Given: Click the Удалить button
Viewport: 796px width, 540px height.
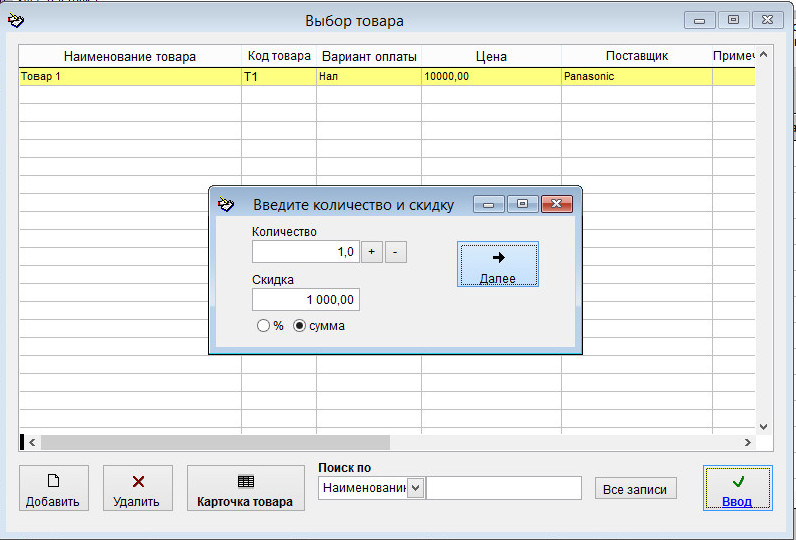Looking at the screenshot, I should [x=138, y=488].
